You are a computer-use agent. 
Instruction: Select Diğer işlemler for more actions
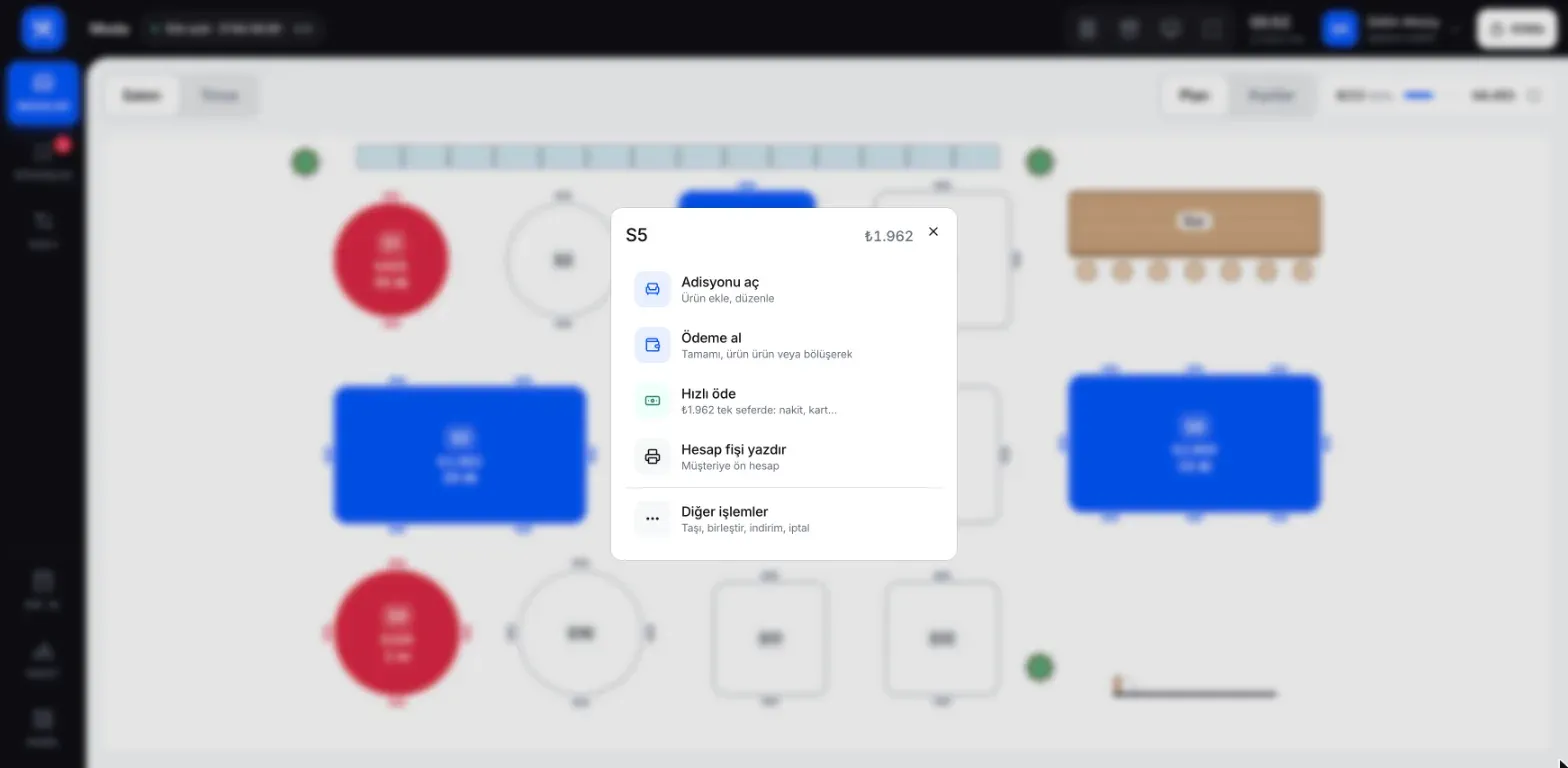(784, 519)
